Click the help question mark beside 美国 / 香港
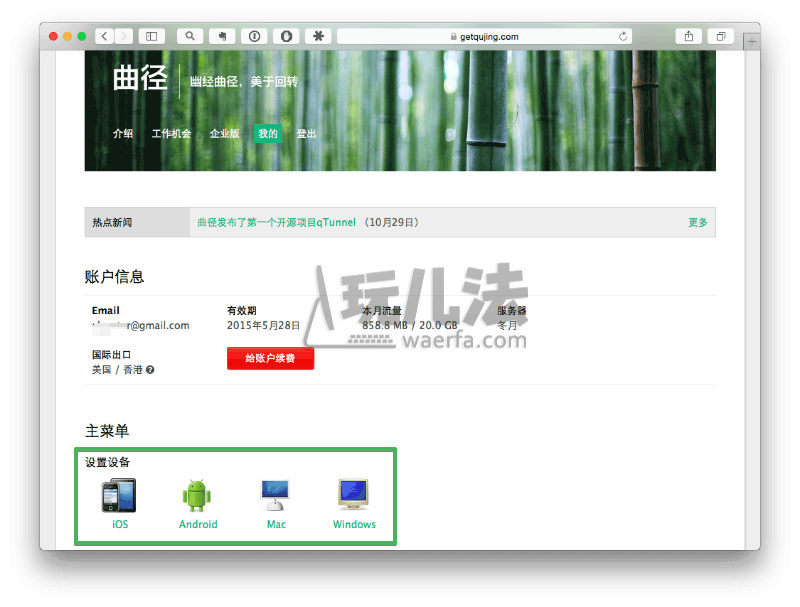The image size is (800, 607). click(x=150, y=370)
